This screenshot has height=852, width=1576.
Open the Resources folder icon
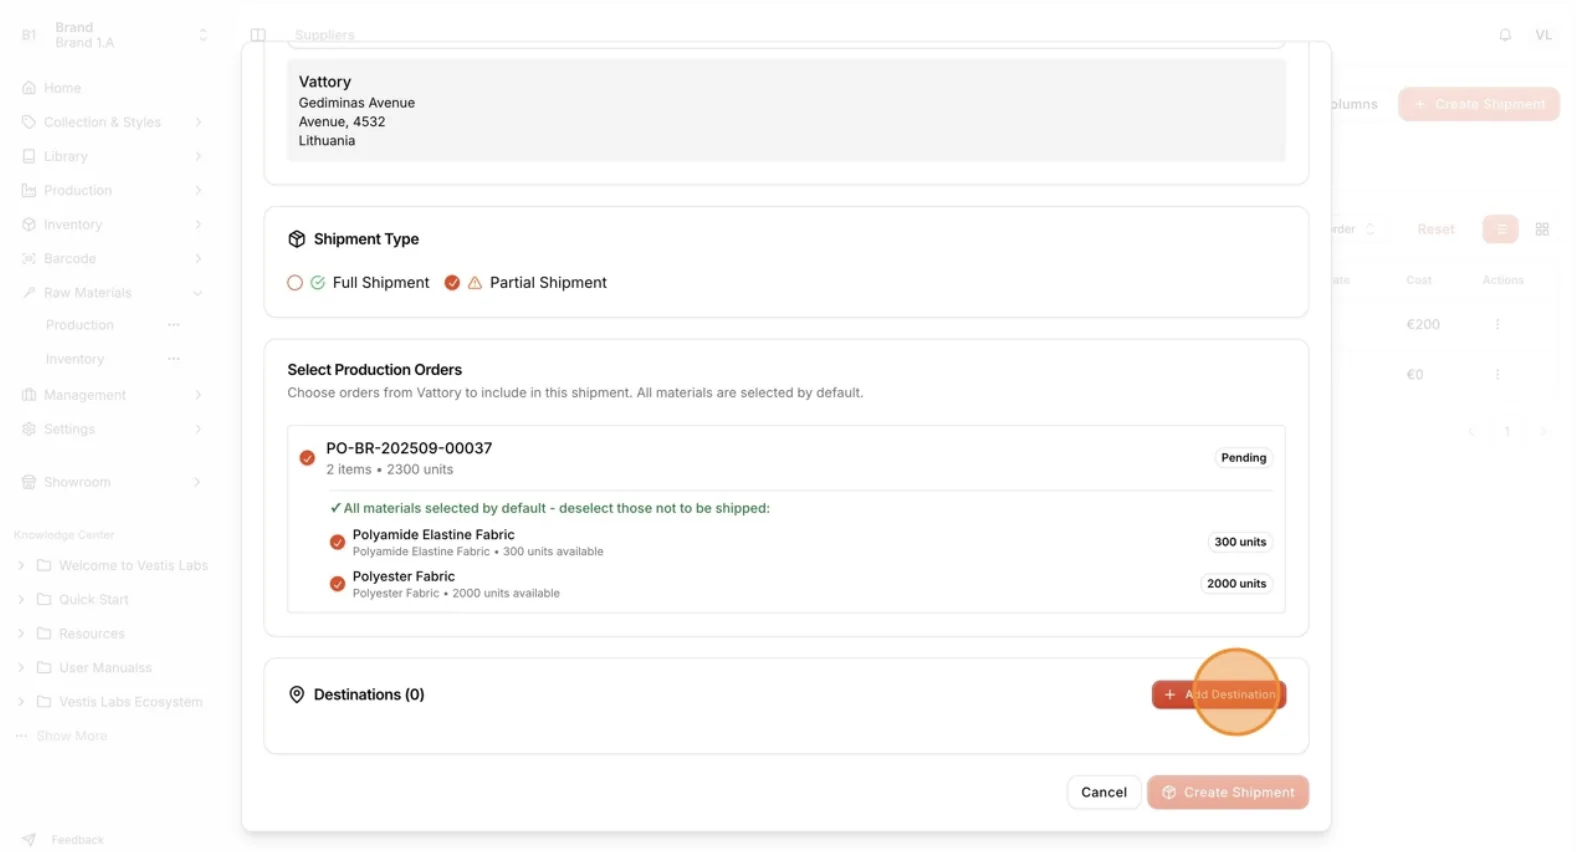pos(44,633)
